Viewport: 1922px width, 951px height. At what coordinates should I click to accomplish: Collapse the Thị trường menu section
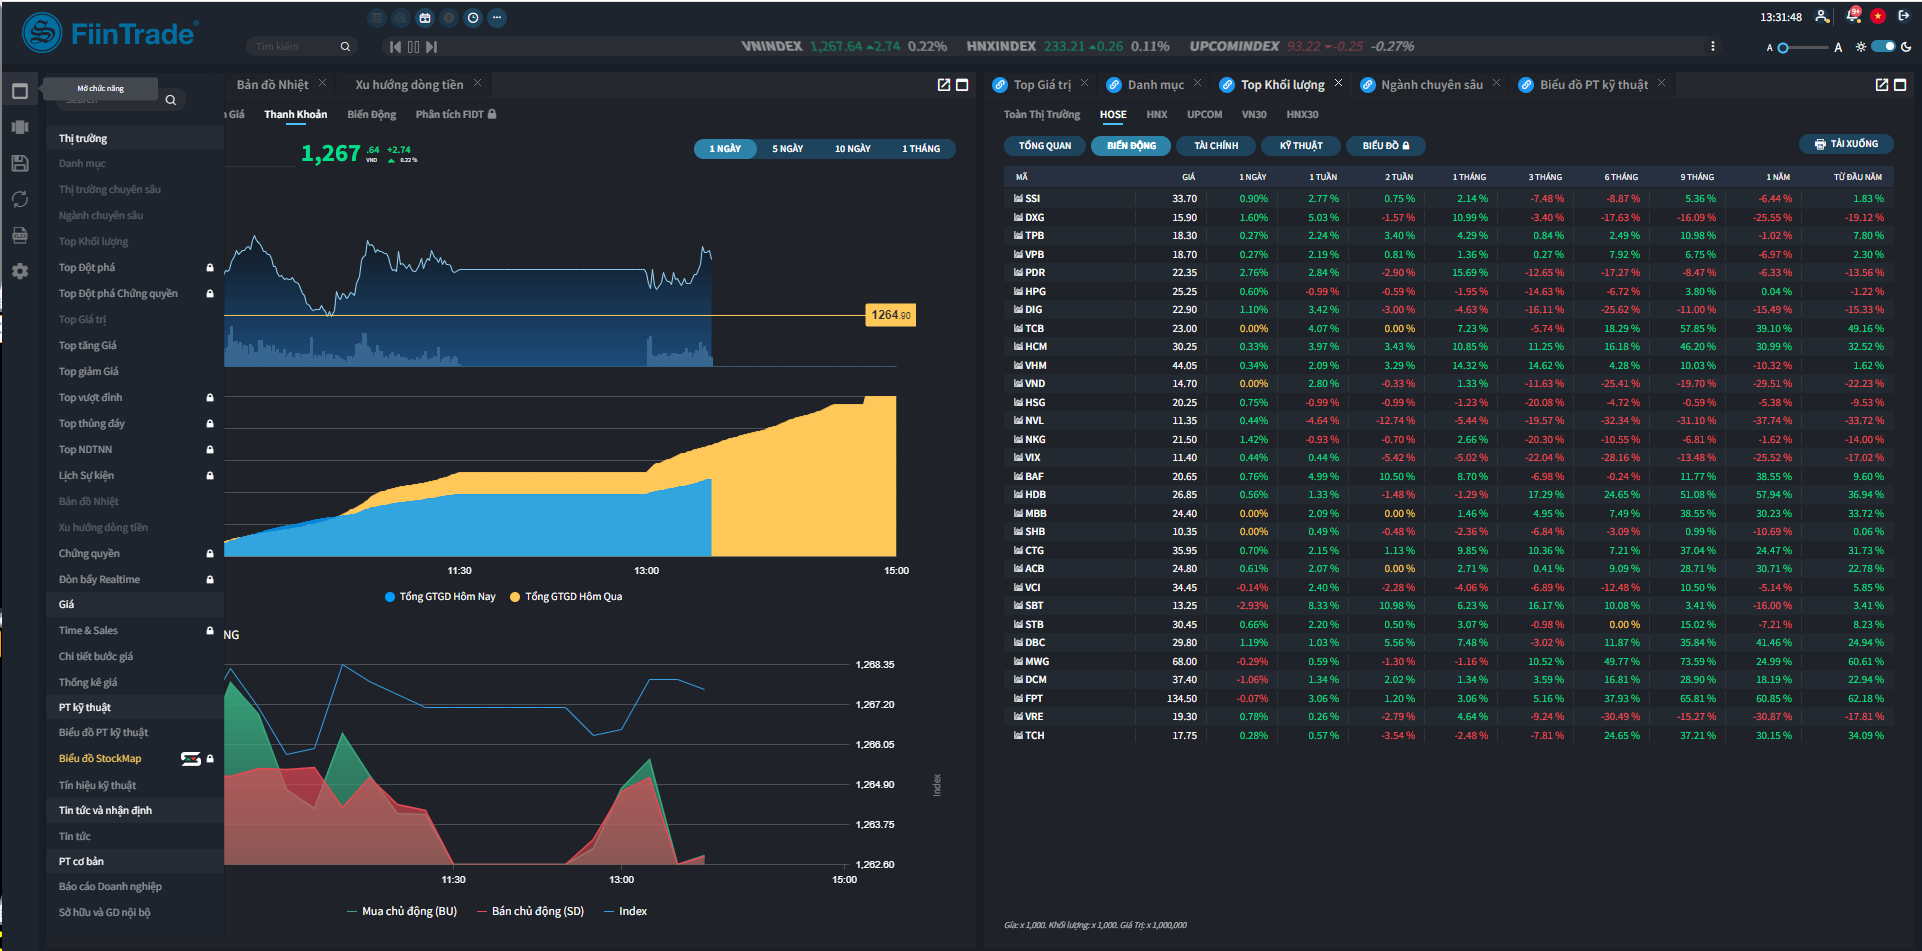(x=135, y=138)
